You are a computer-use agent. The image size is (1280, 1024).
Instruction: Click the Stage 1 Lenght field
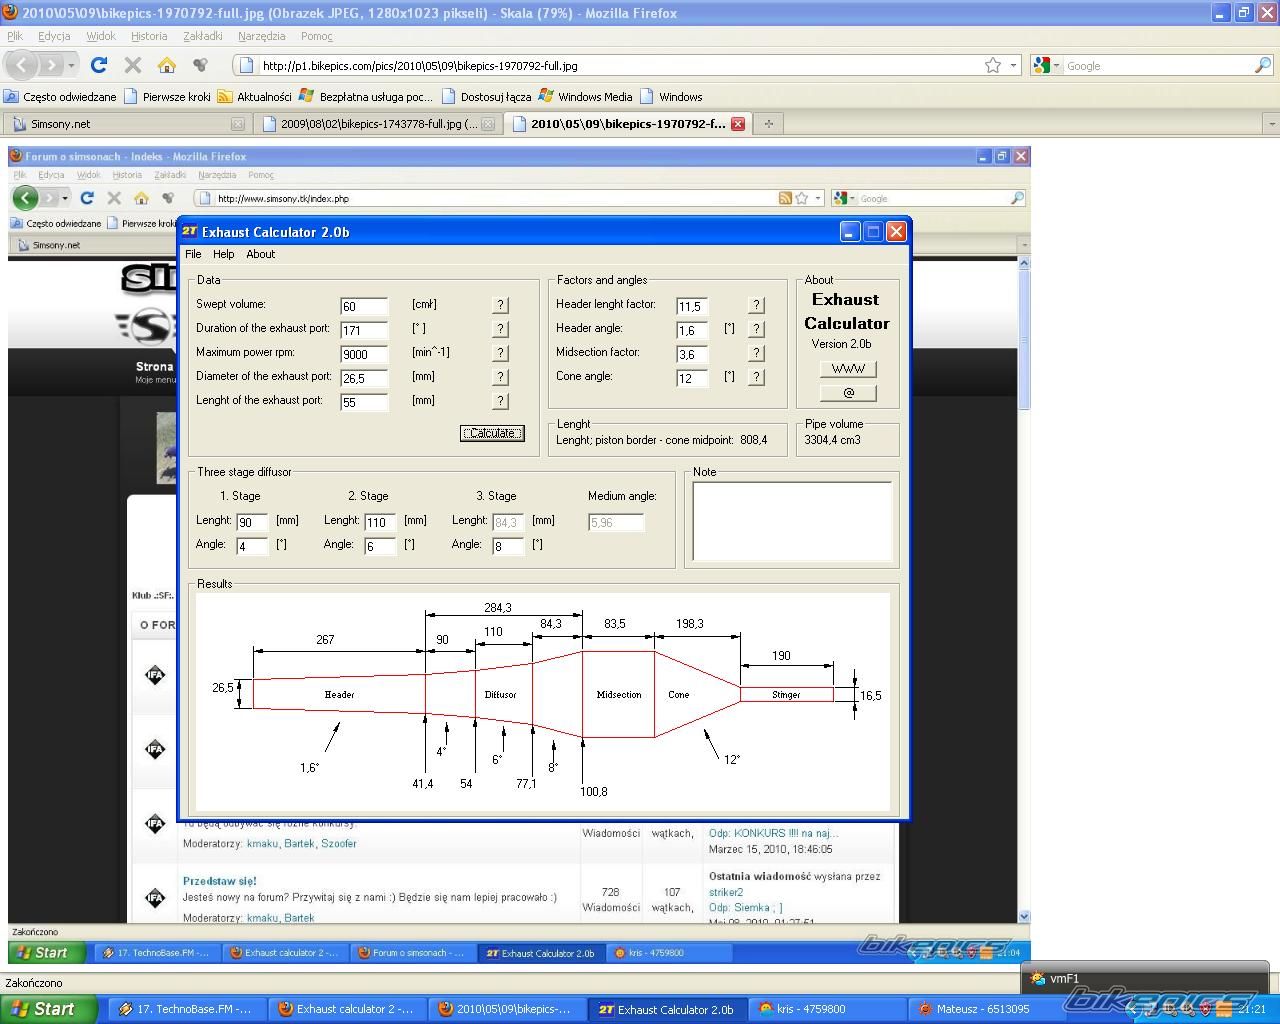tap(252, 522)
